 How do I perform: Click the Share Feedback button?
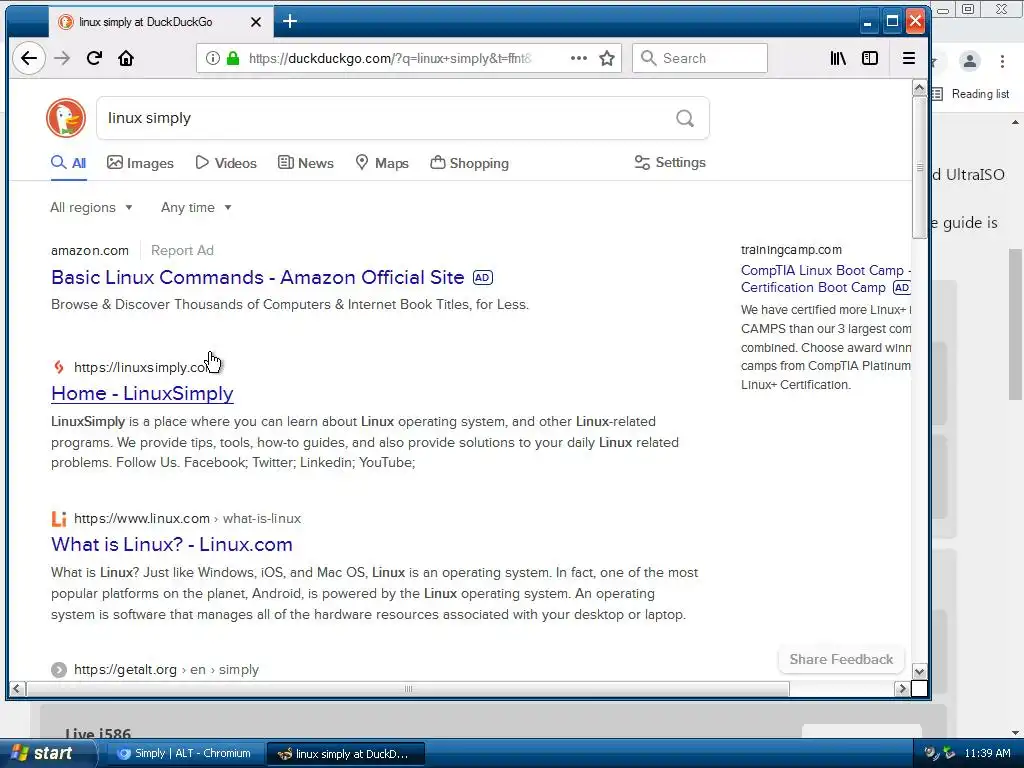point(840,660)
